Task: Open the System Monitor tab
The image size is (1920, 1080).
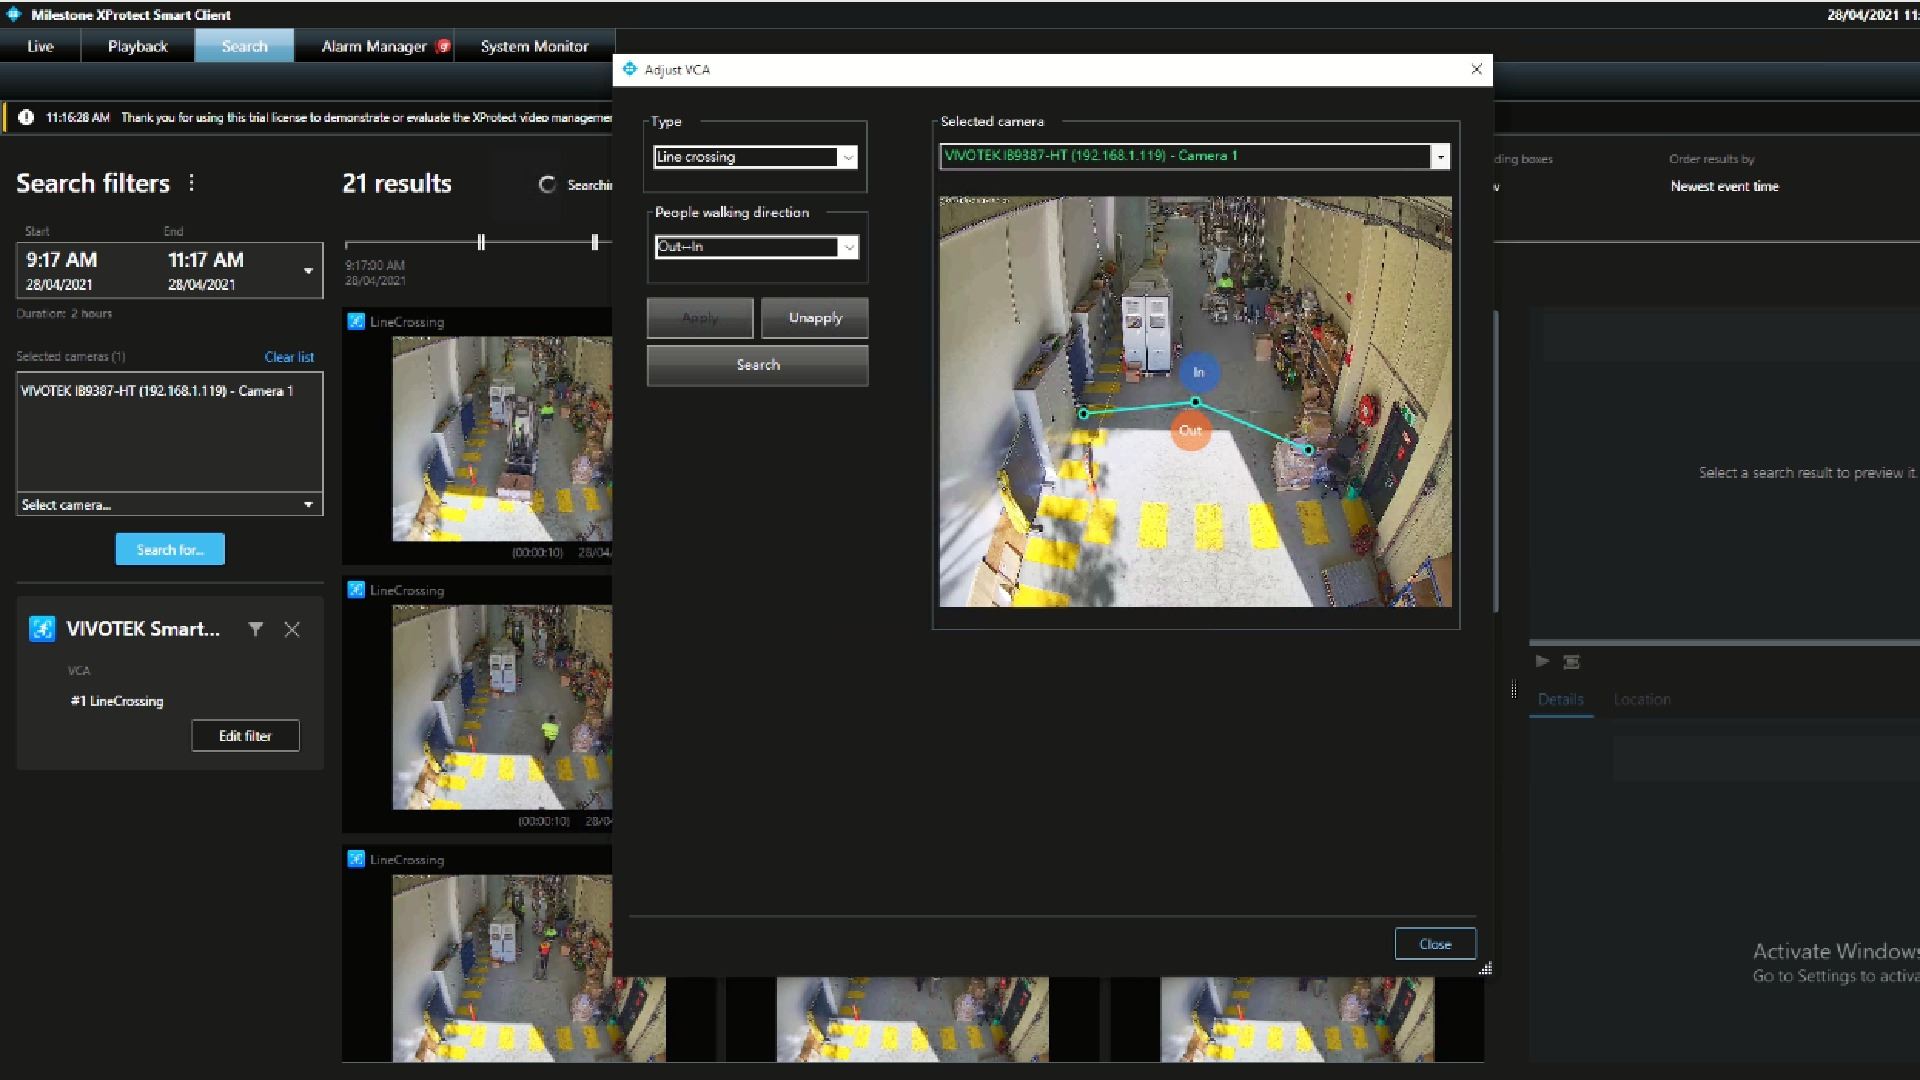Action: click(534, 46)
